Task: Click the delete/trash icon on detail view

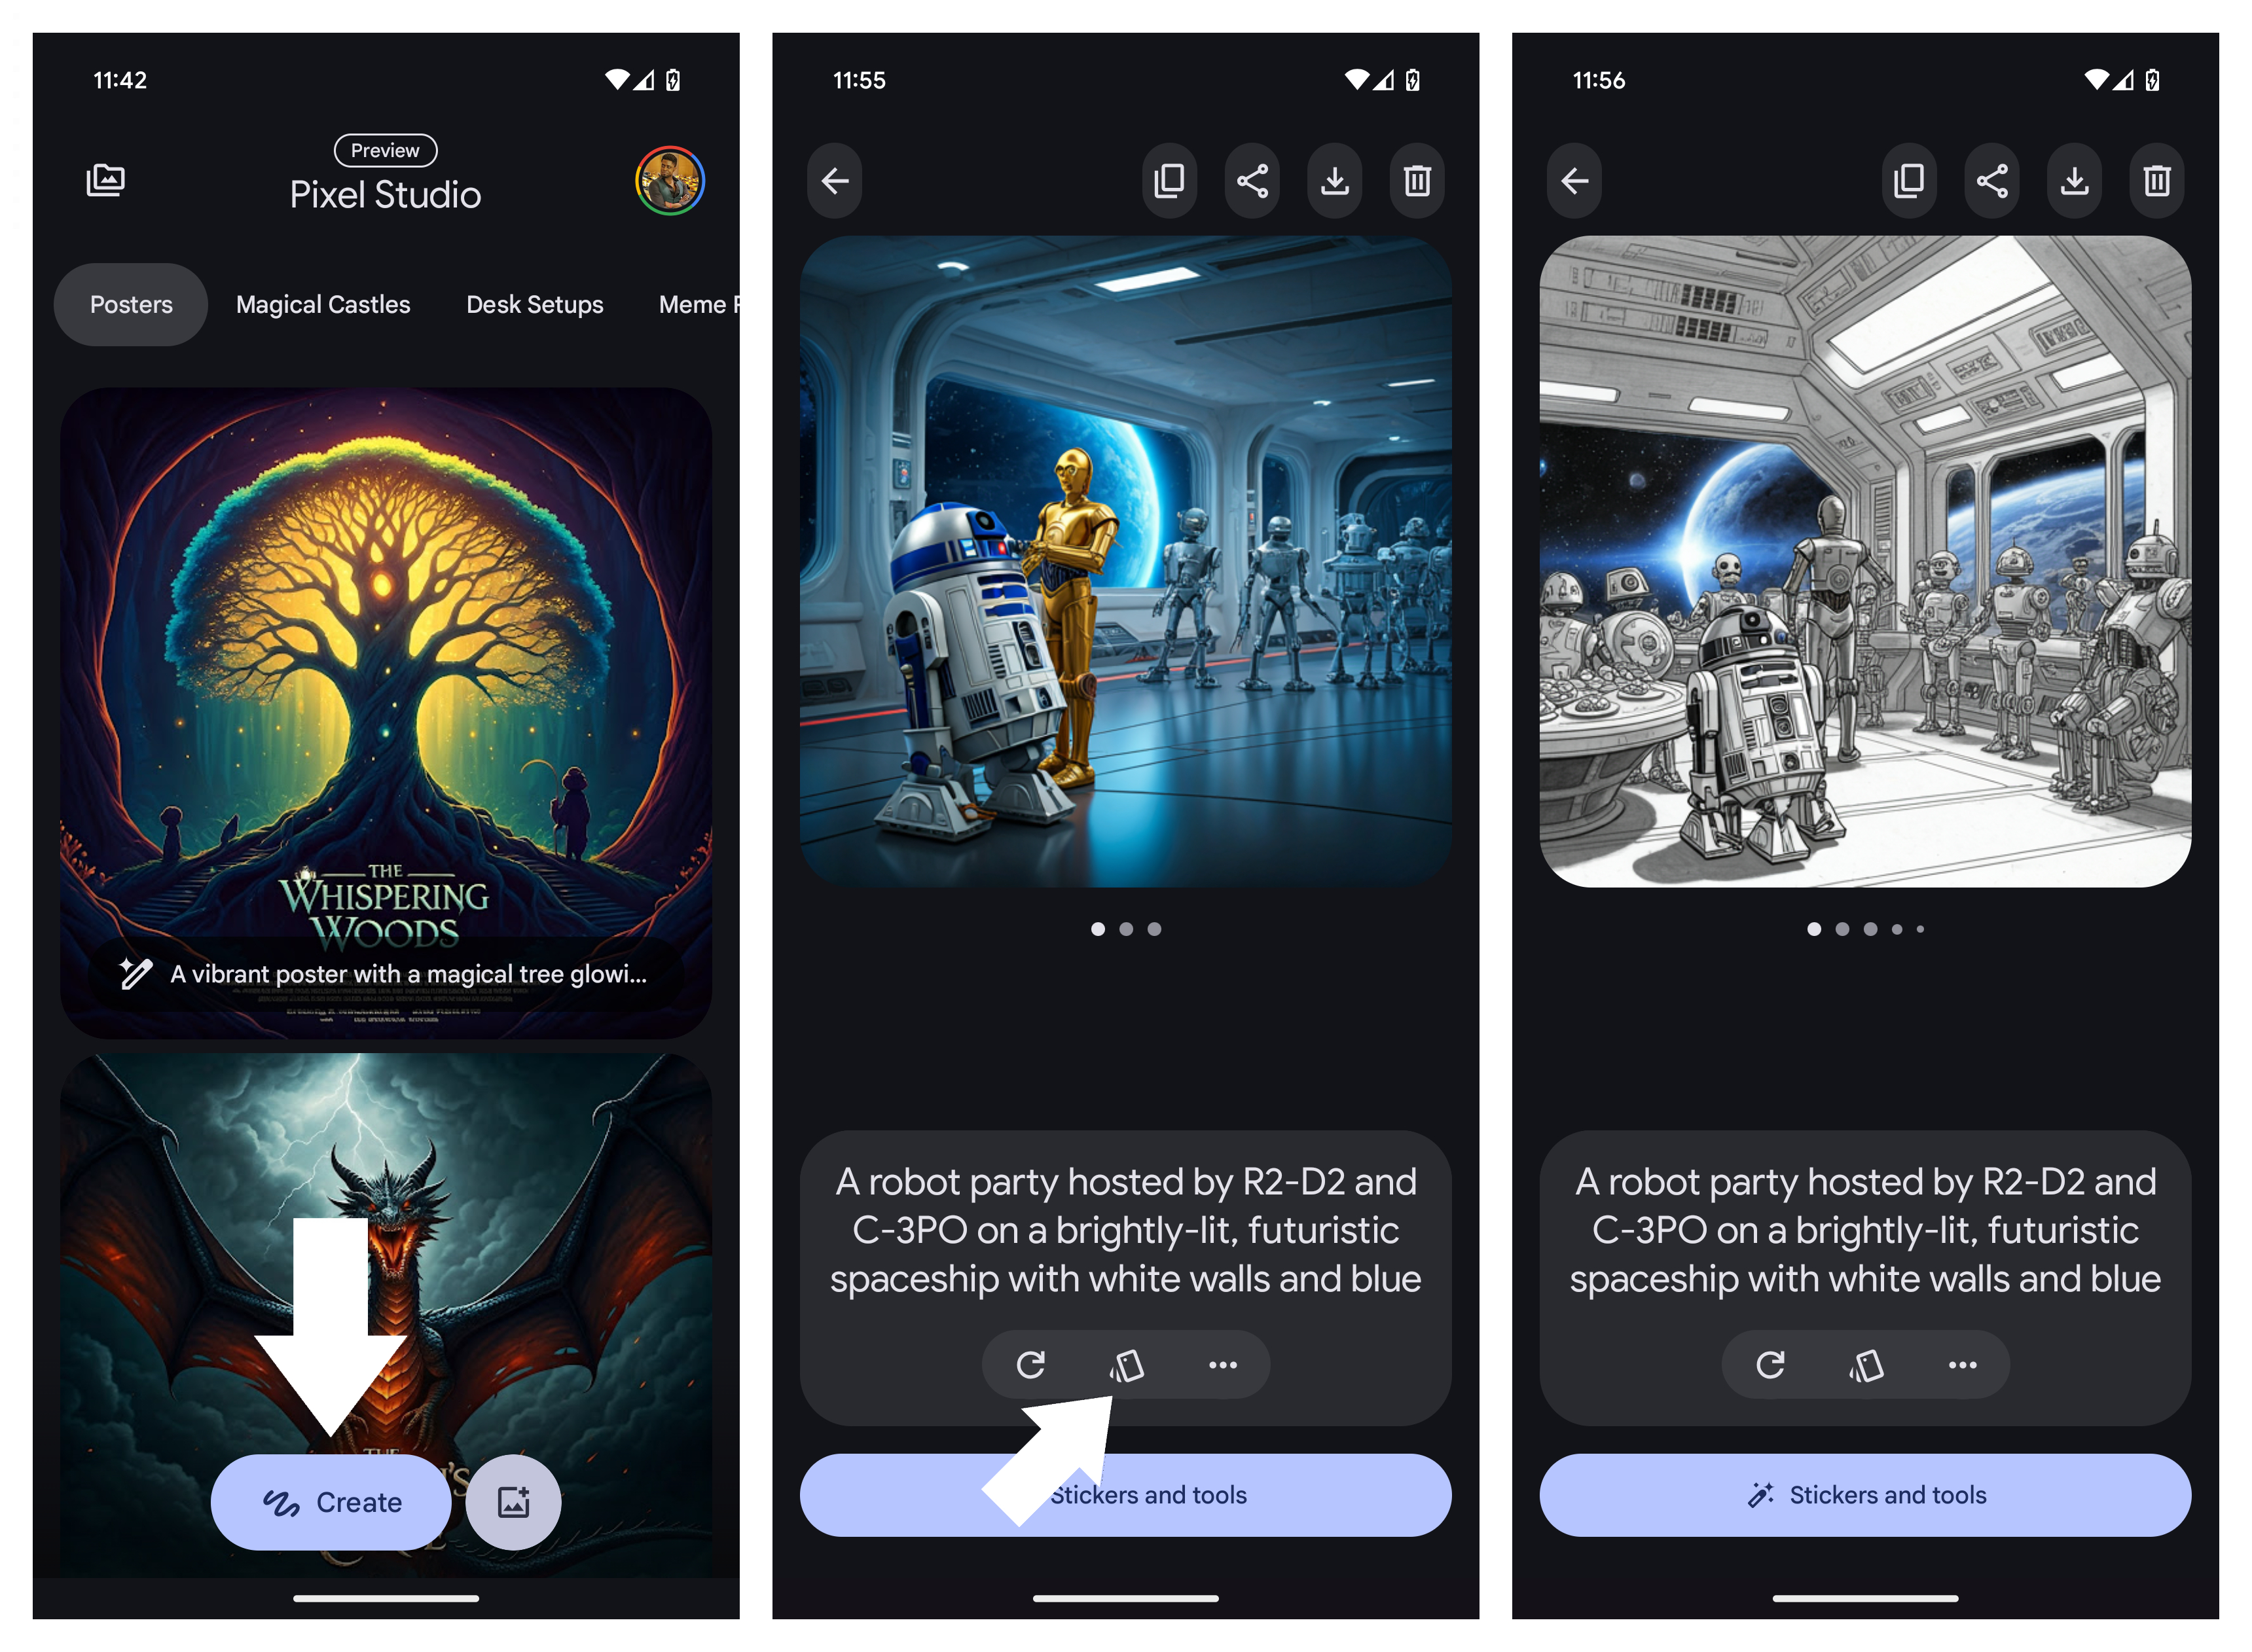Action: click(1418, 177)
